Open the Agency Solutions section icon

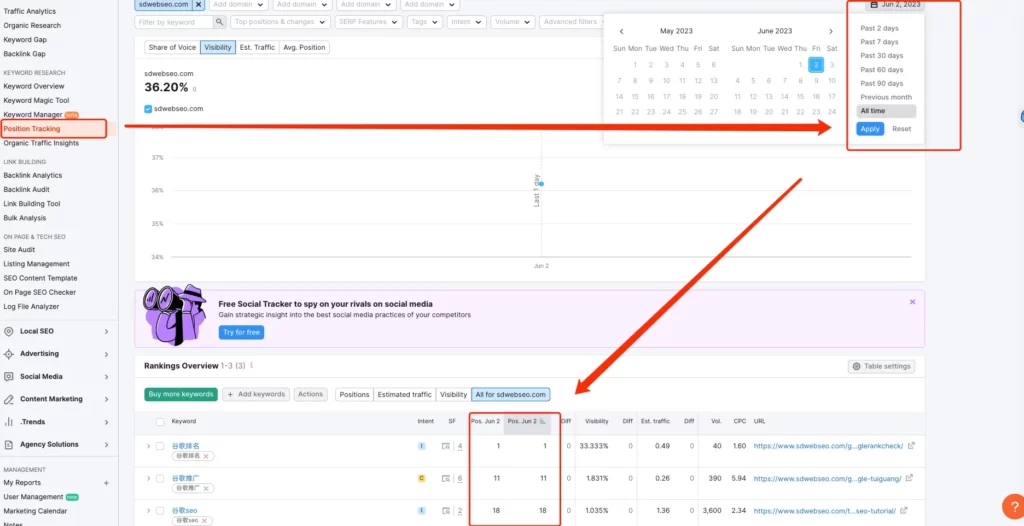tap(8, 444)
